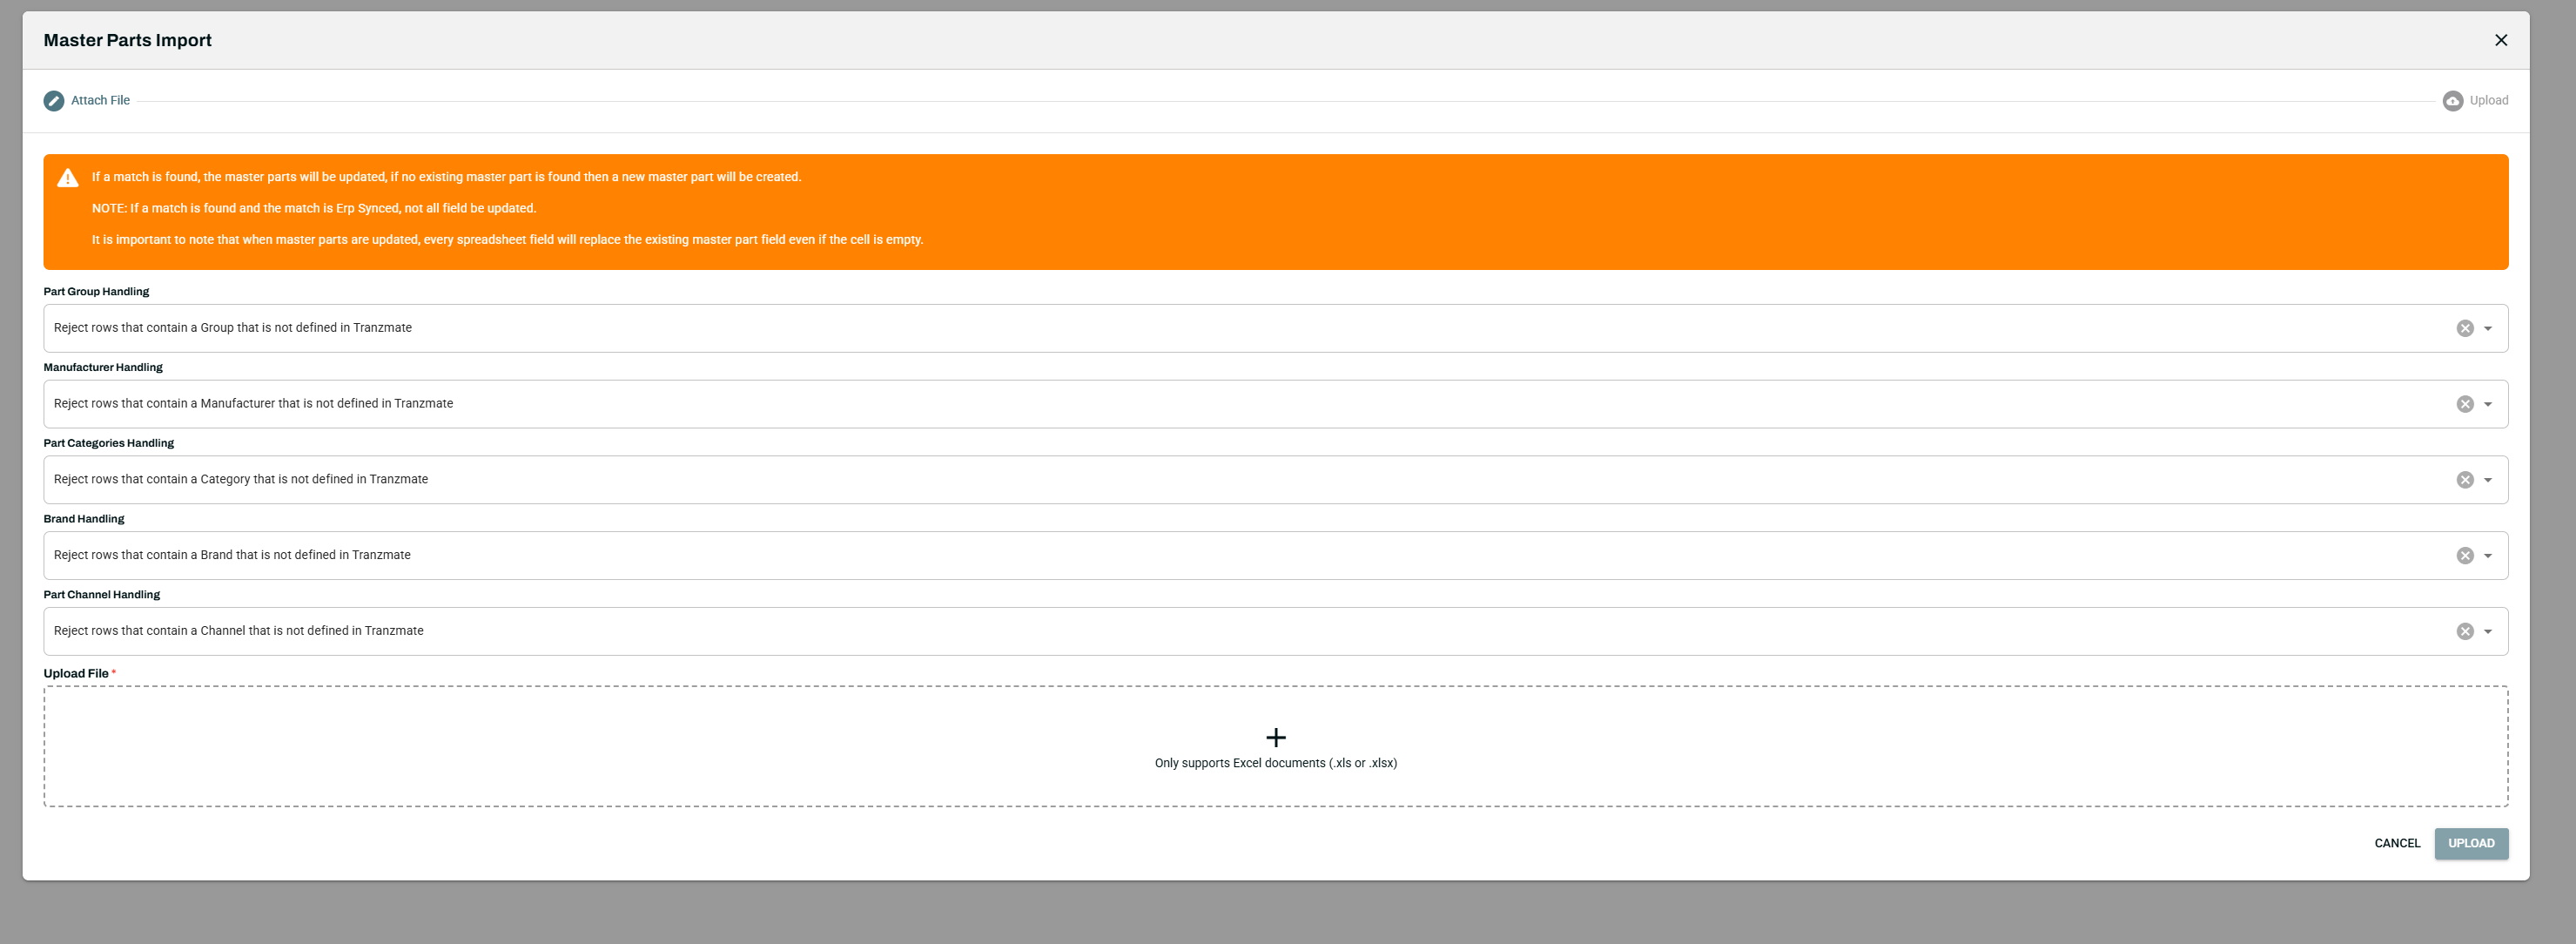
Task: Click the warning triangle icon in banner
Action: (x=68, y=178)
